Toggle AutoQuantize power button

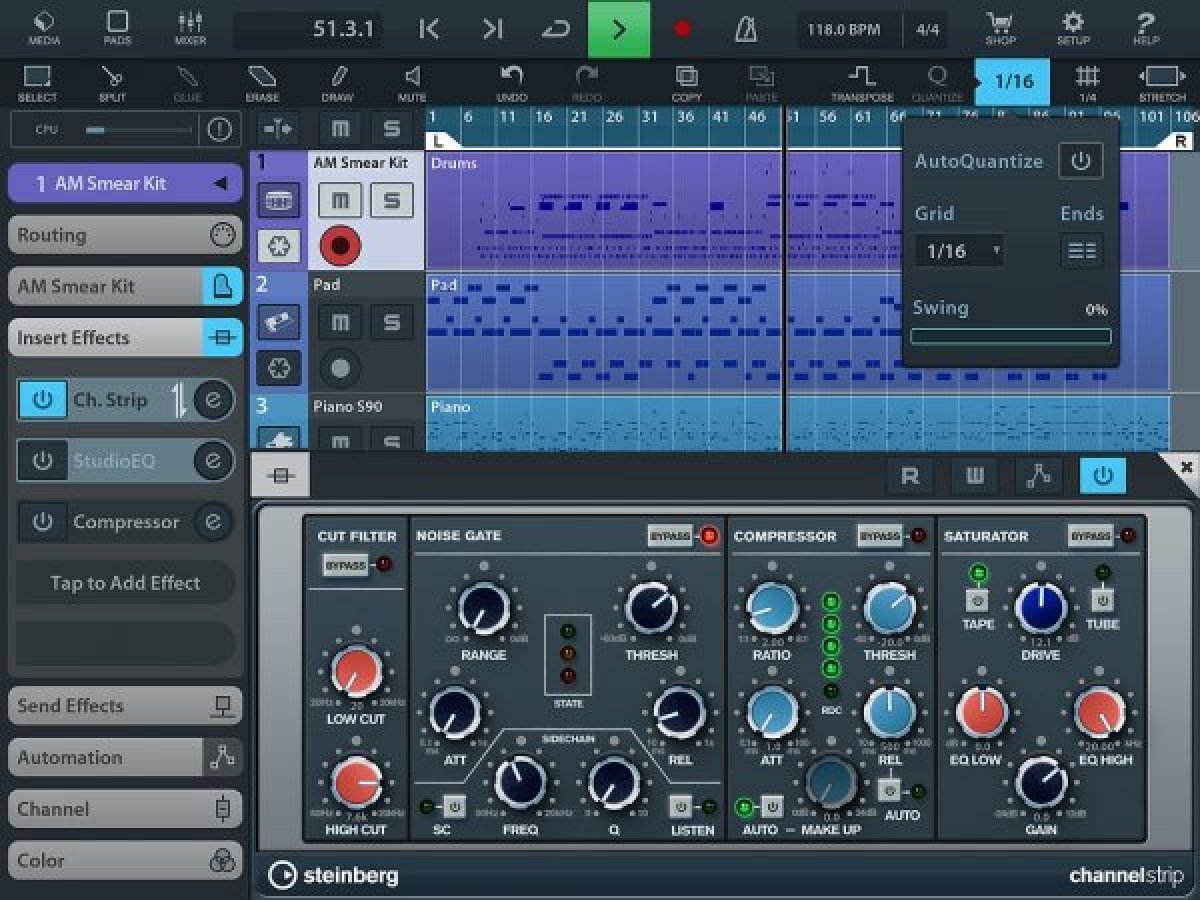point(1080,161)
